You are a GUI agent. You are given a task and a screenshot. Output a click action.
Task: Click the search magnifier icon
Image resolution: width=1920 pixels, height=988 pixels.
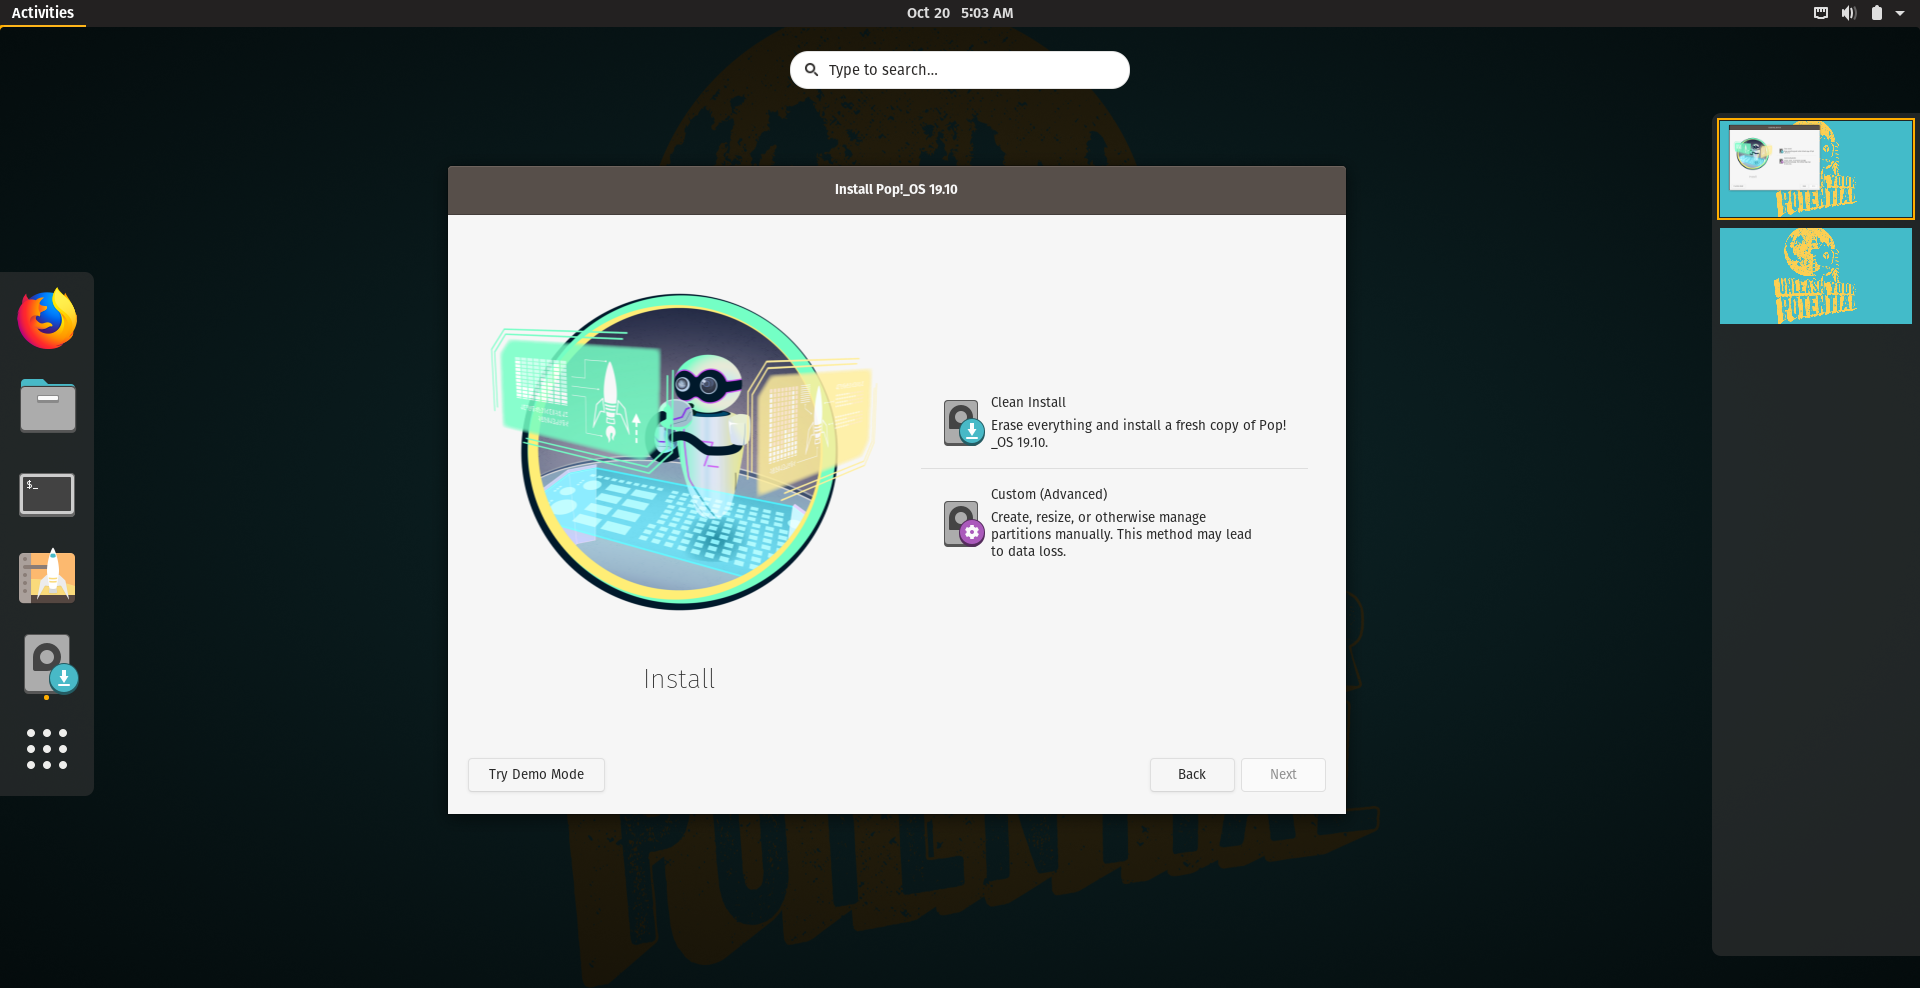(x=812, y=70)
